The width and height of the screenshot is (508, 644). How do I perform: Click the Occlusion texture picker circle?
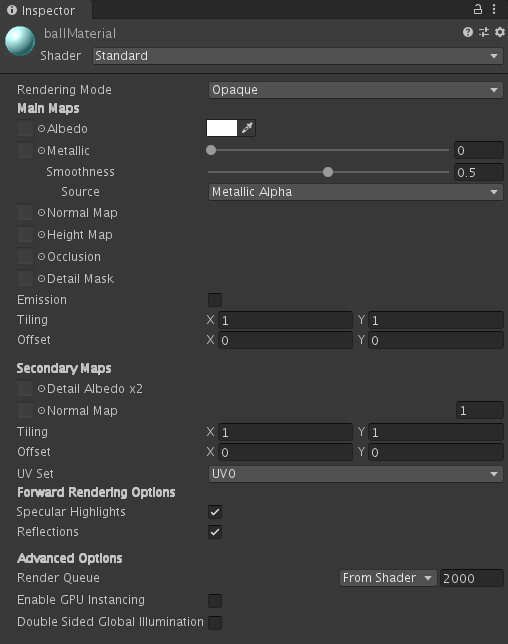click(41, 257)
